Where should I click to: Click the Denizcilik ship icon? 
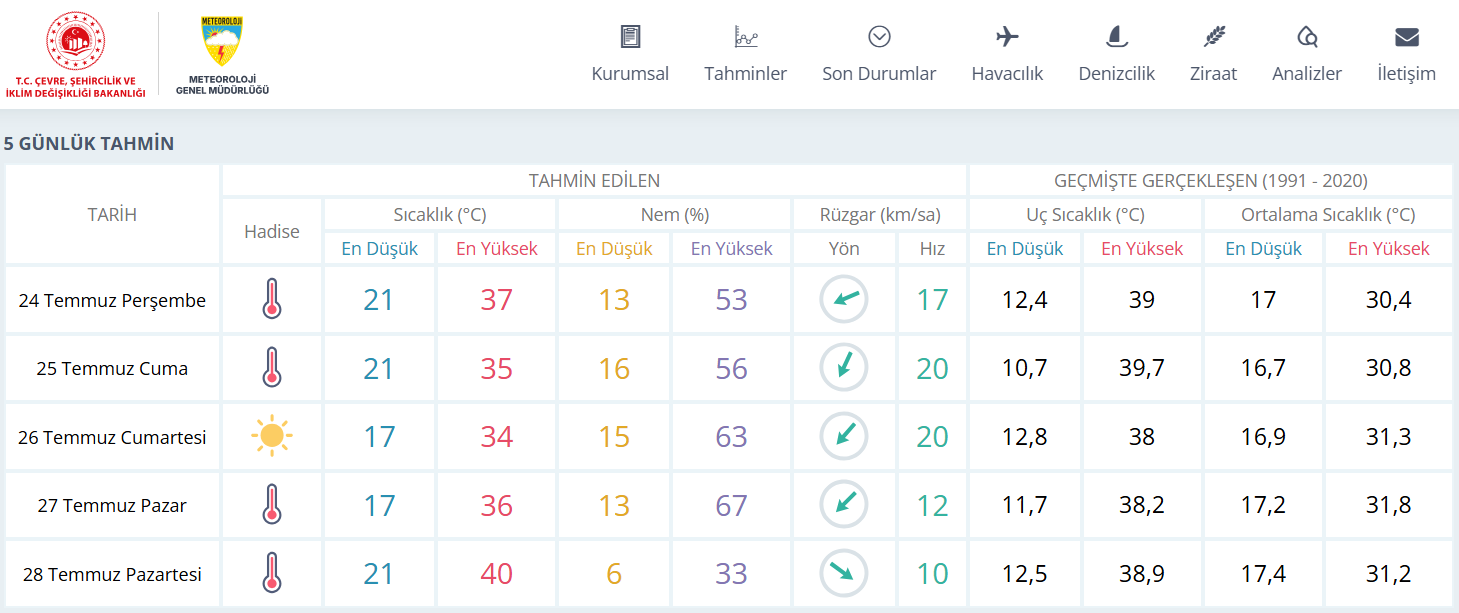pyautogui.click(x=1116, y=37)
